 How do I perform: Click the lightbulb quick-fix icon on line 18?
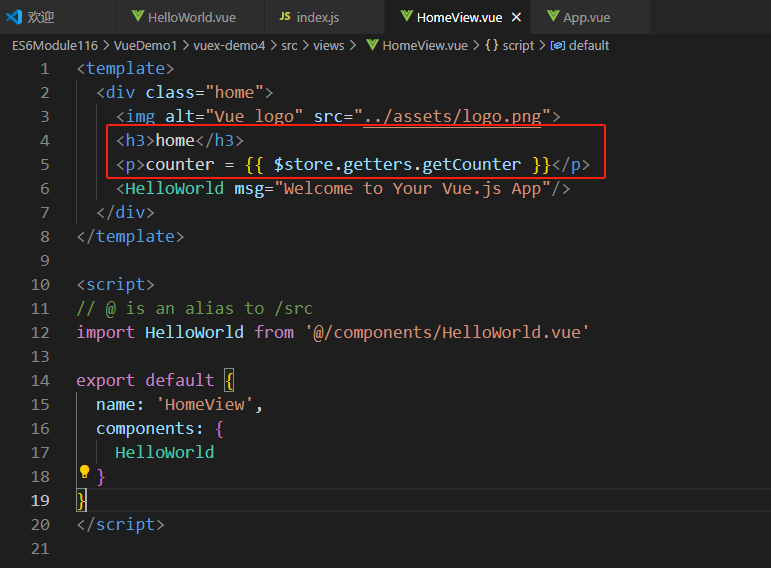(x=85, y=472)
